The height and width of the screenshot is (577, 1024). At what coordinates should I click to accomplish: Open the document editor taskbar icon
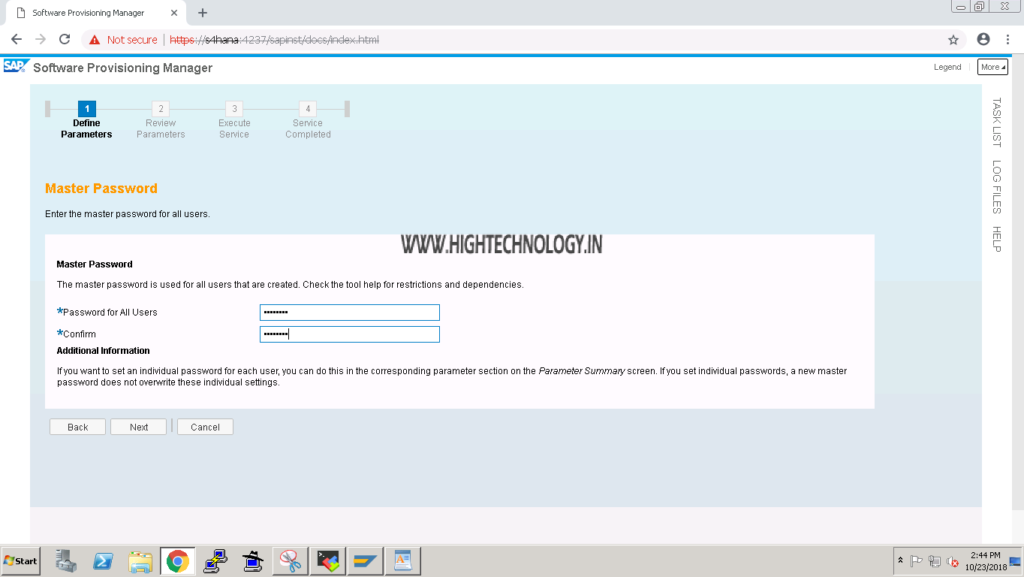(x=402, y=561)
